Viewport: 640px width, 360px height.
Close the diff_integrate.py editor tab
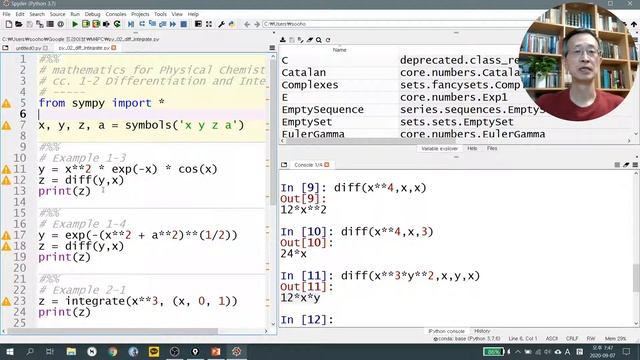(x=114, y=48)
